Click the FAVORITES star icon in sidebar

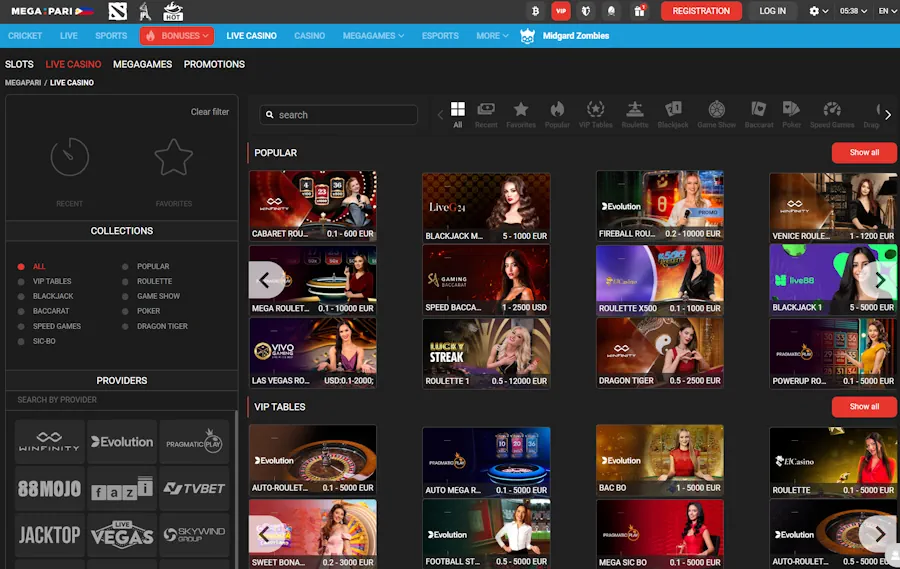coord(173,157)
